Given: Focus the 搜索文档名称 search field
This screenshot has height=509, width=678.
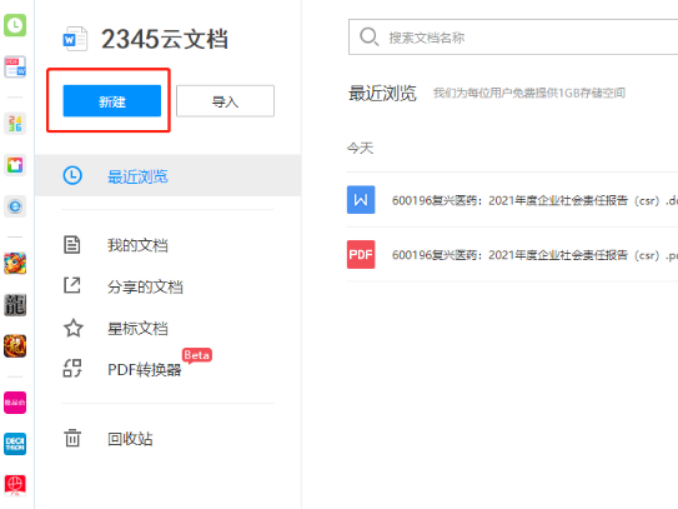Looking at the screenshot, I should point(513,37).
